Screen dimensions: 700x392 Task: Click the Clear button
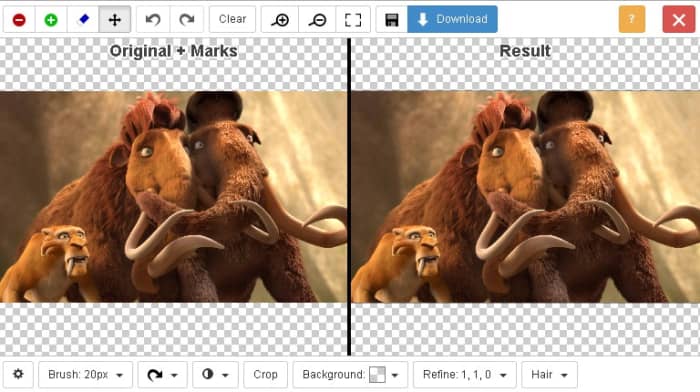click(x=232, y=20)
